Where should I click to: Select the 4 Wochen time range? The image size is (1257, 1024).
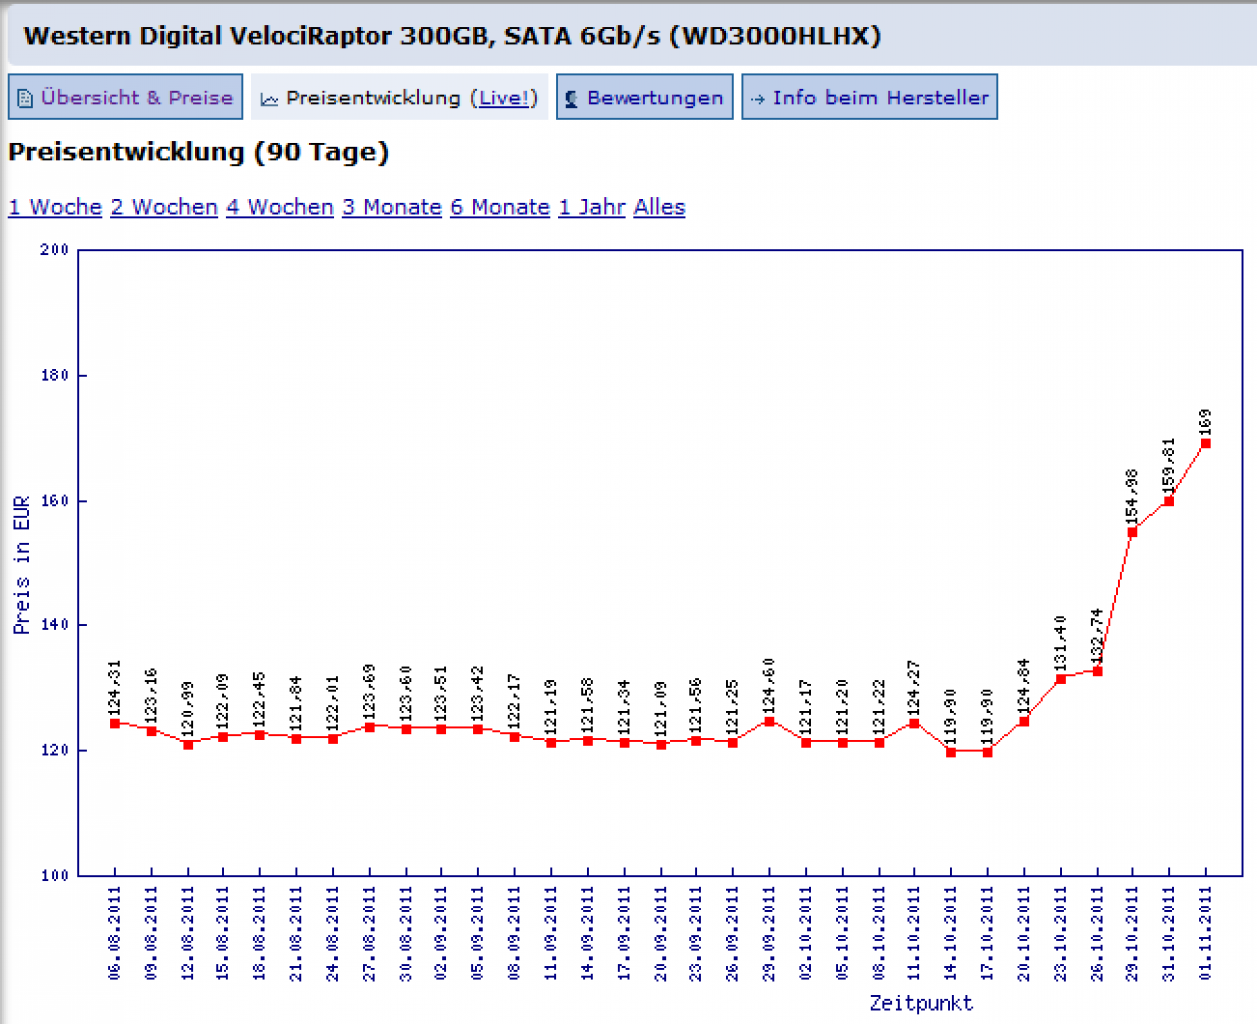(x=280, y=207)
